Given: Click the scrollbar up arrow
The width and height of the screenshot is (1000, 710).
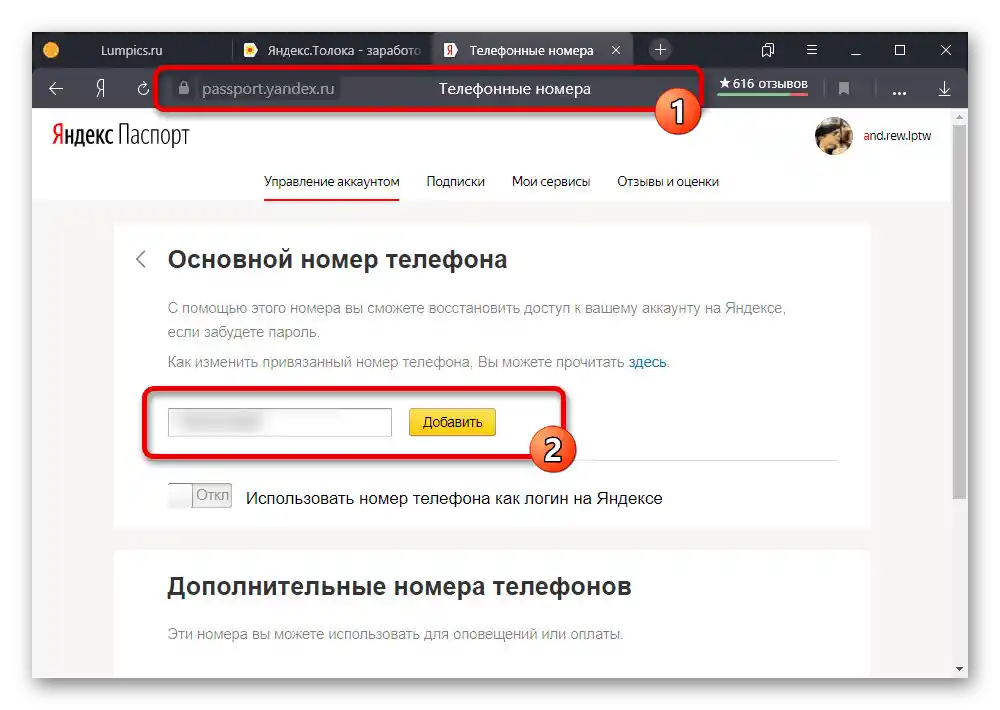Looking at the screenshot, I should click(959, 118).
